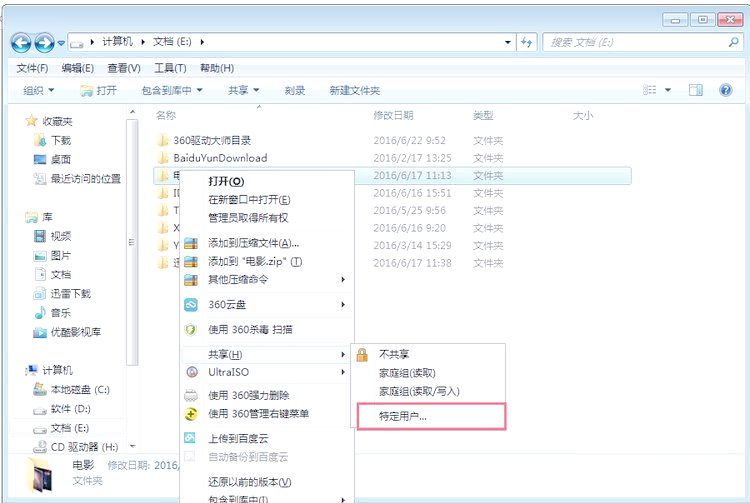Select the BaiduYunDownload folder
Image resolution: width=750 pixels, height=503 pixels.
[x=220, y=158]
